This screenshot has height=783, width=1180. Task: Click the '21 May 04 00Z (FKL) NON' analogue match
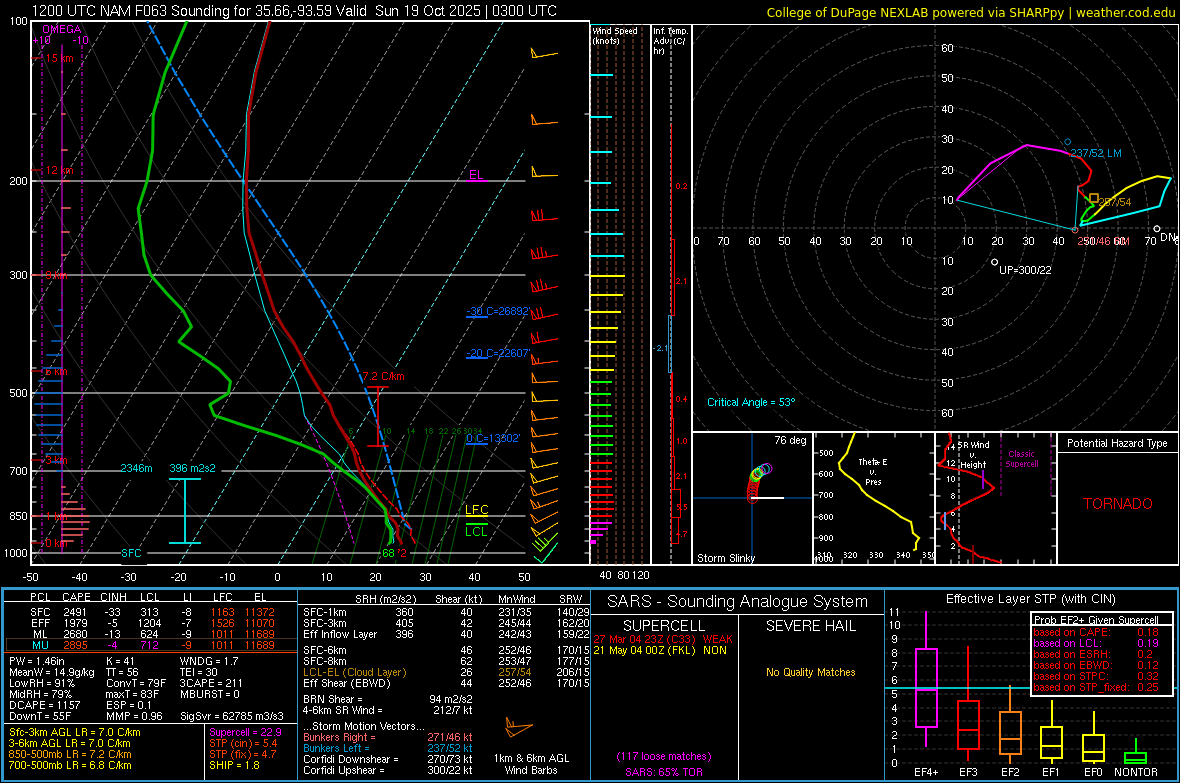point(661,650)
